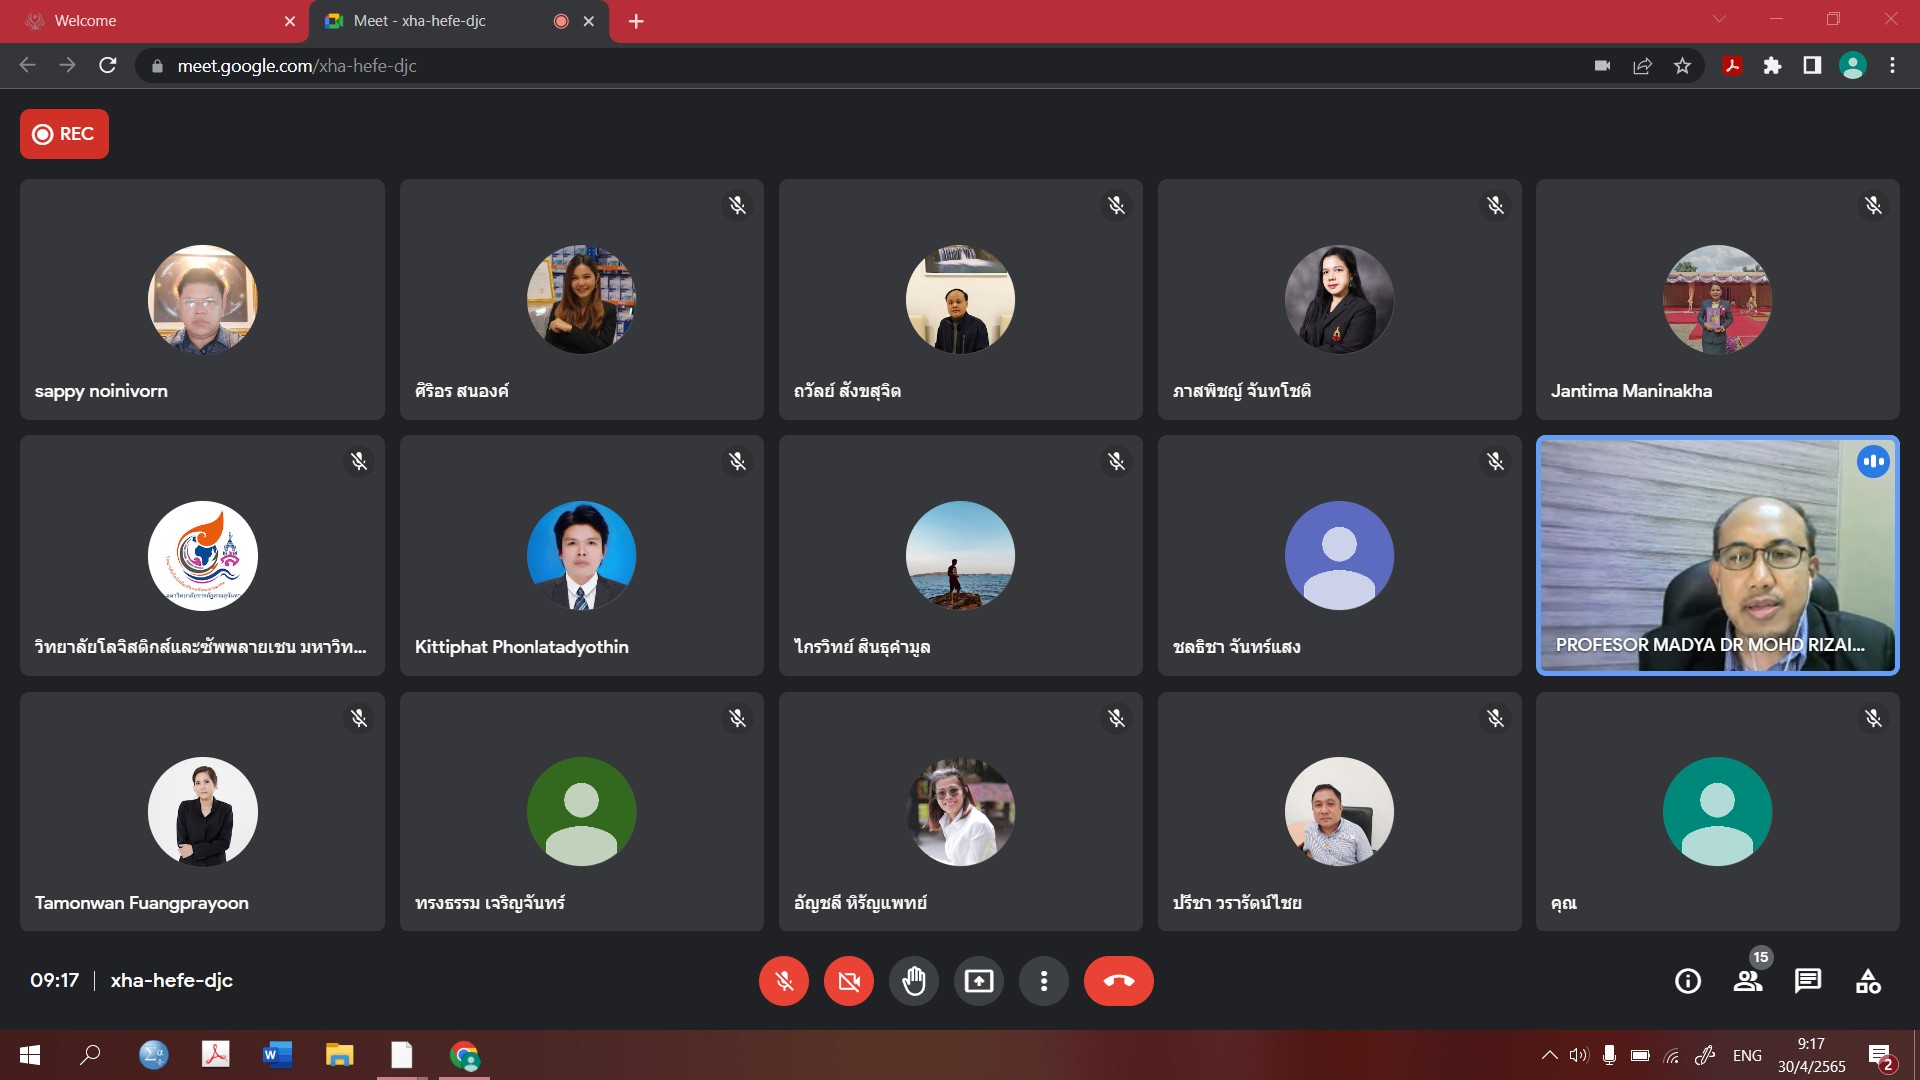Open the activities icon
1920x1080 pixels.
point(1868,981)
